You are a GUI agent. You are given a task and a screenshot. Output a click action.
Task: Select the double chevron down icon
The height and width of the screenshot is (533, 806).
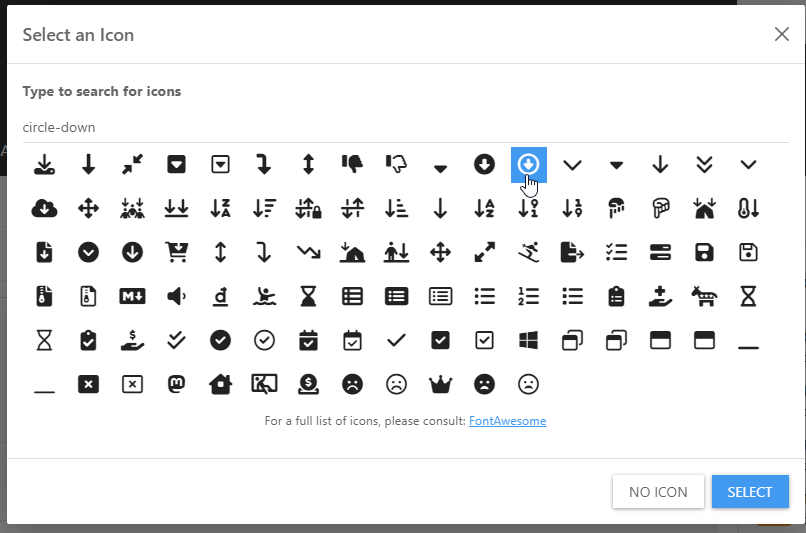[704, 164]
